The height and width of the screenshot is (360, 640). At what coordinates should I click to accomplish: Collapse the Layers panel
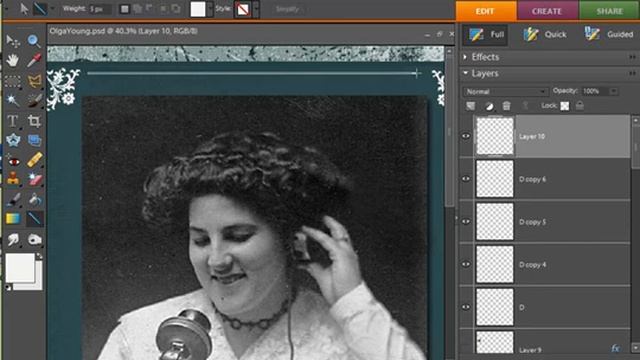[465, 73]
